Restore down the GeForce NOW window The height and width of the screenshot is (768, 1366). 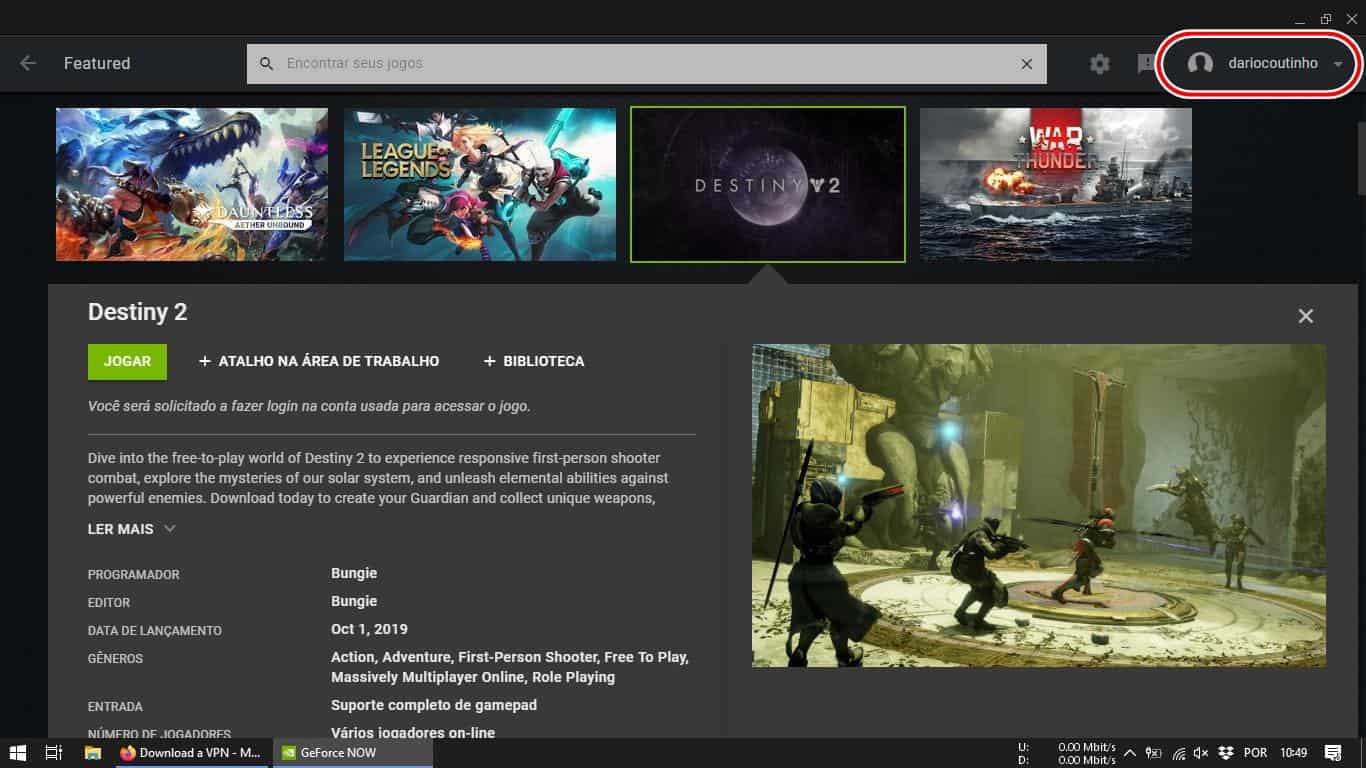(1326, 19)
